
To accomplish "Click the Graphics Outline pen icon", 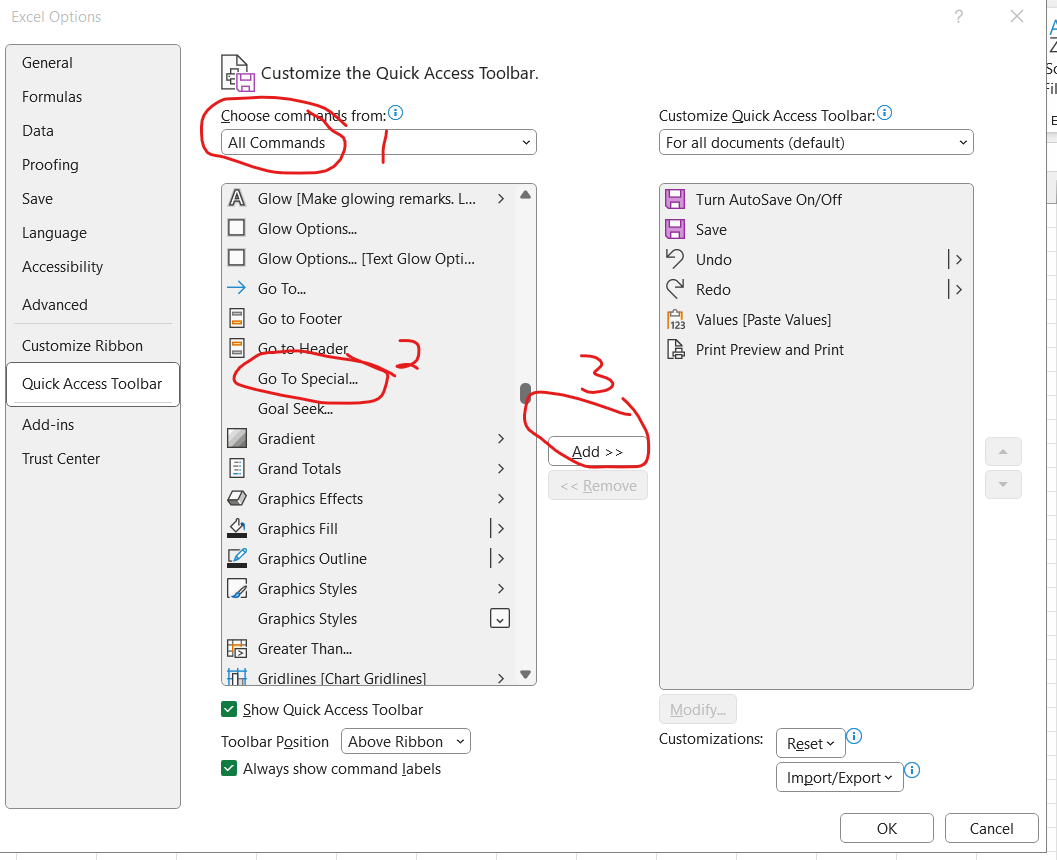I will (237, 558).
